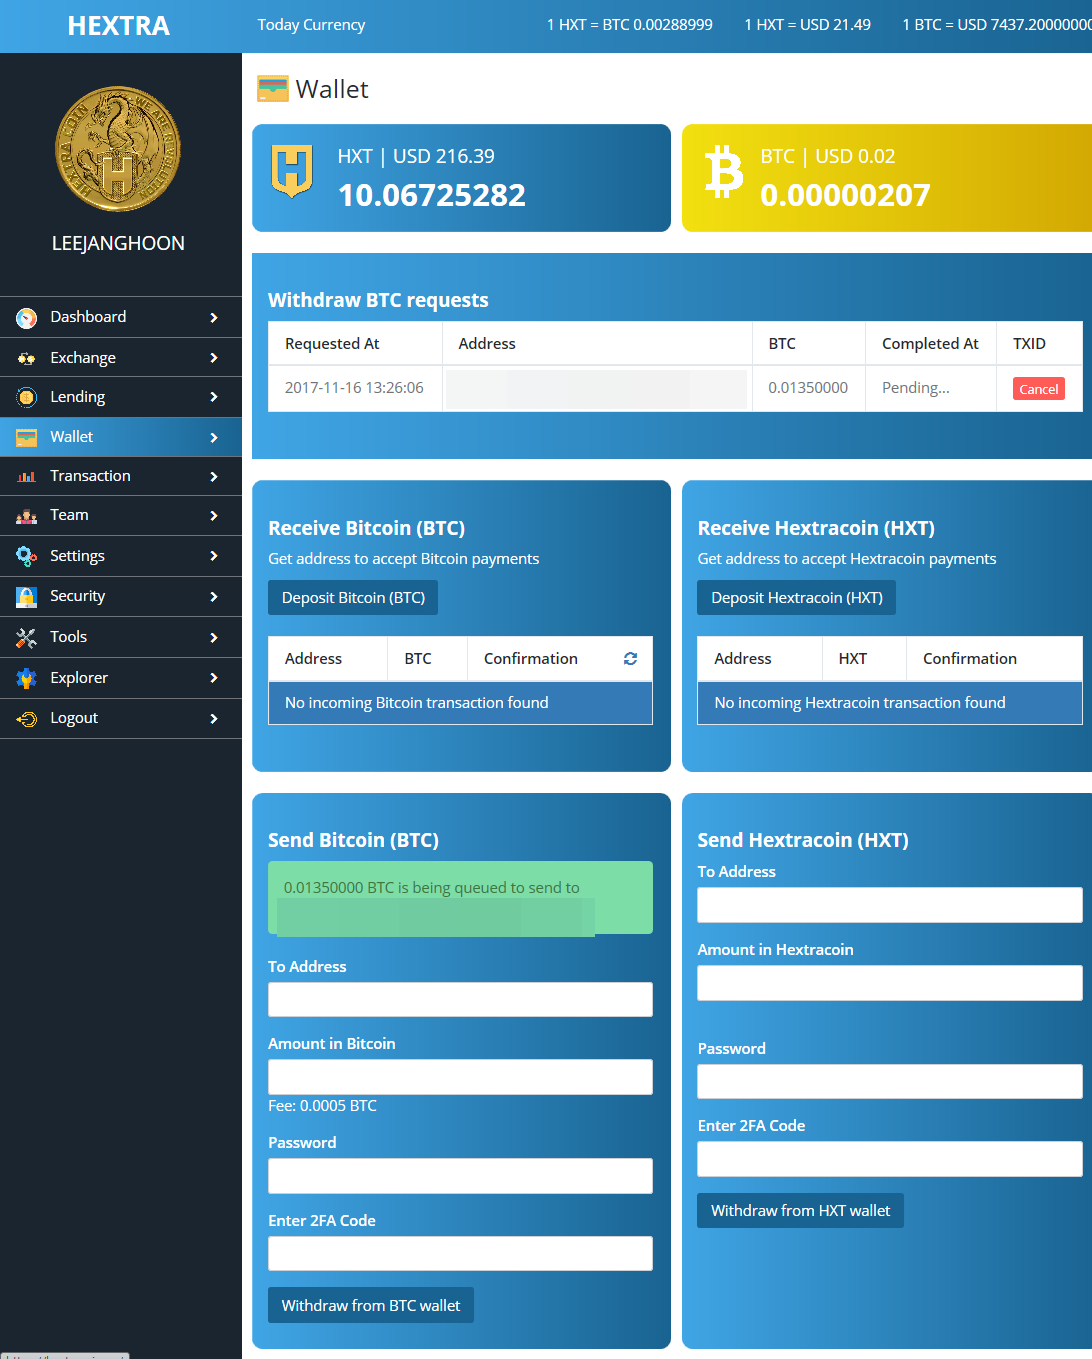The image size is (1092, 1359).
Task: Open the Explorer menu item
Action: point(120,678)
